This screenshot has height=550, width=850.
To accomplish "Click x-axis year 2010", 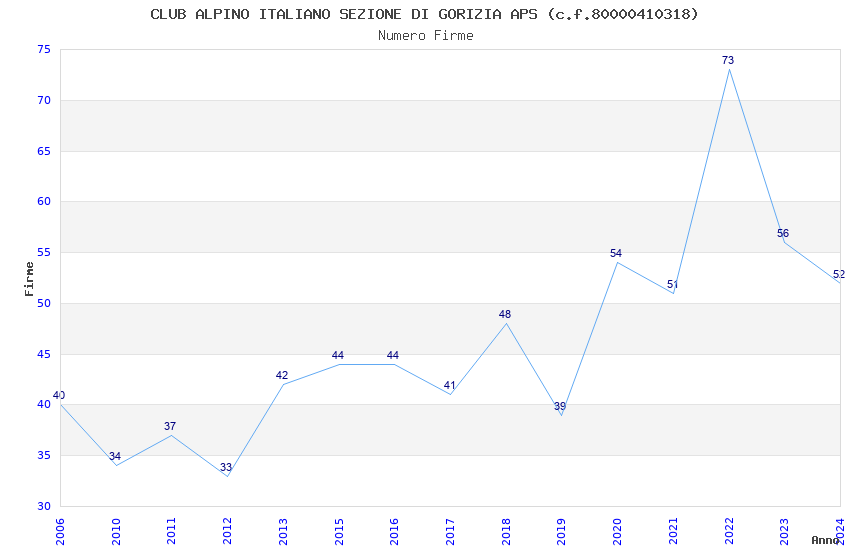I will click(115, 531).
